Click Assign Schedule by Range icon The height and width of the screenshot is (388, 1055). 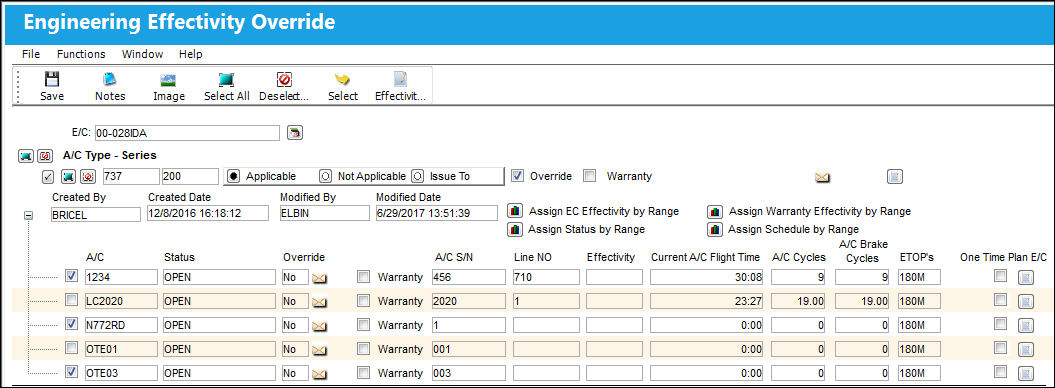[x=715, y=229]
